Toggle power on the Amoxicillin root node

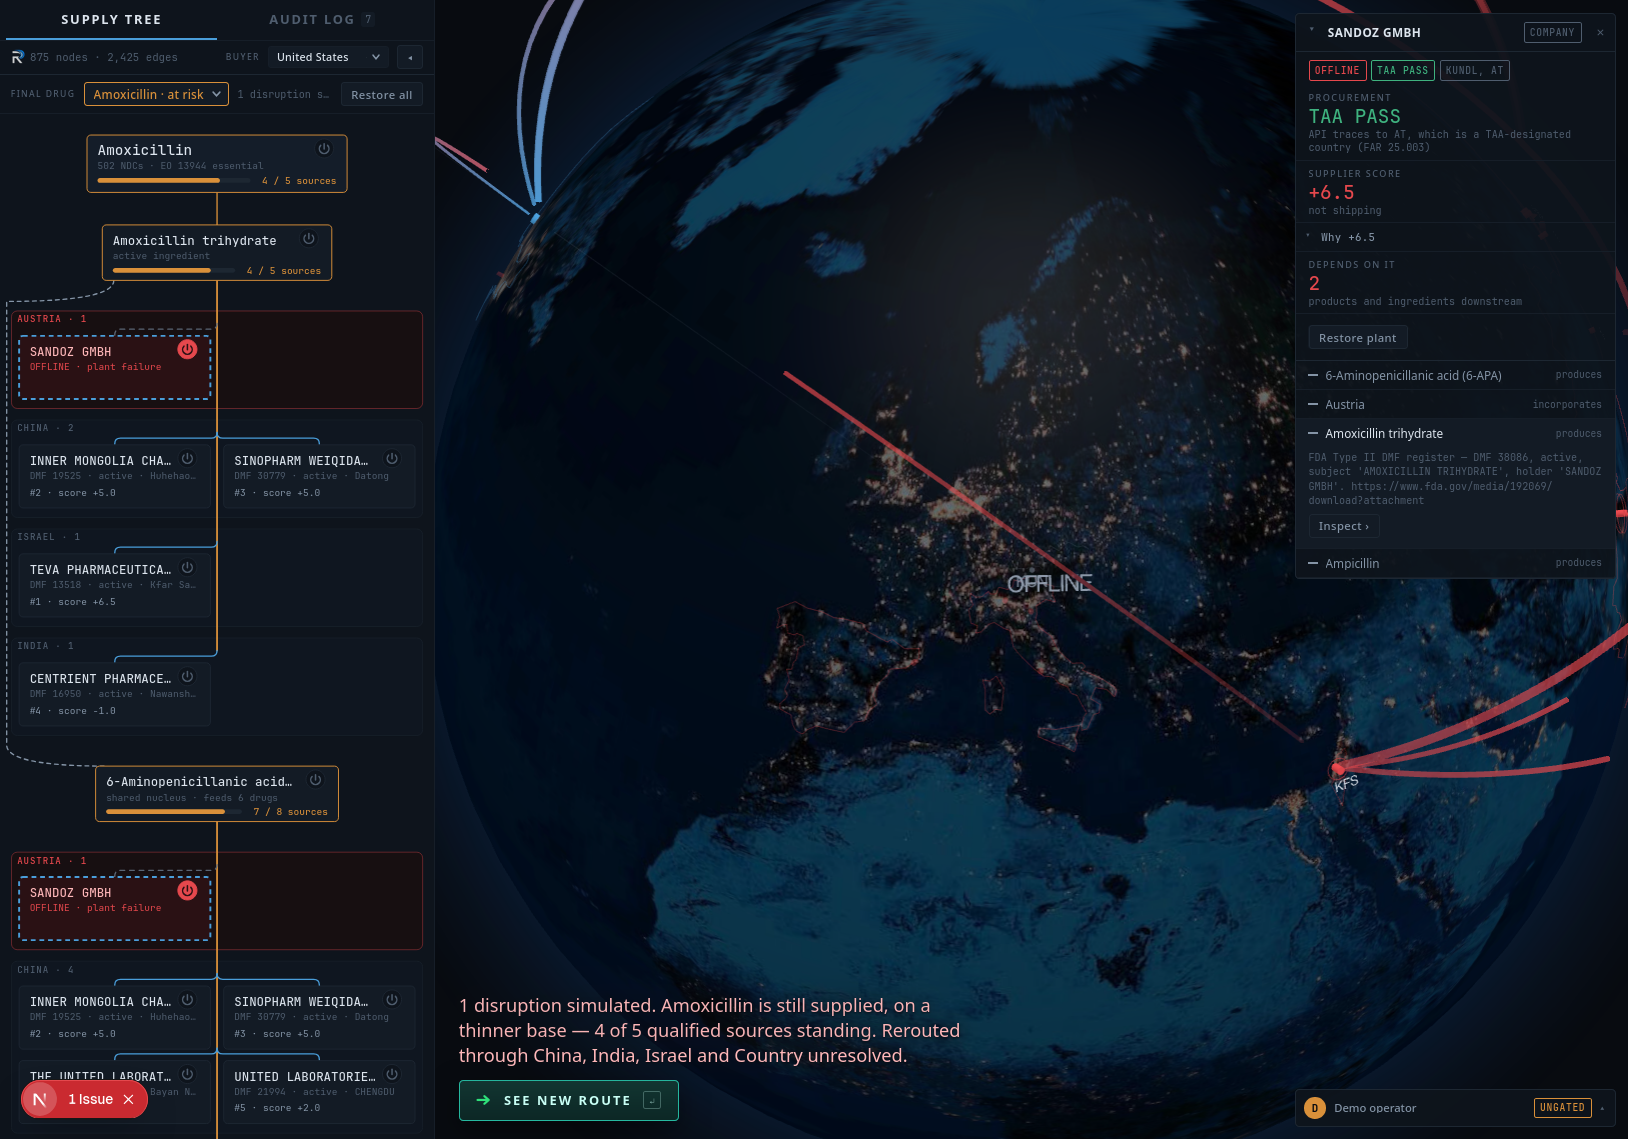point(324,149)
